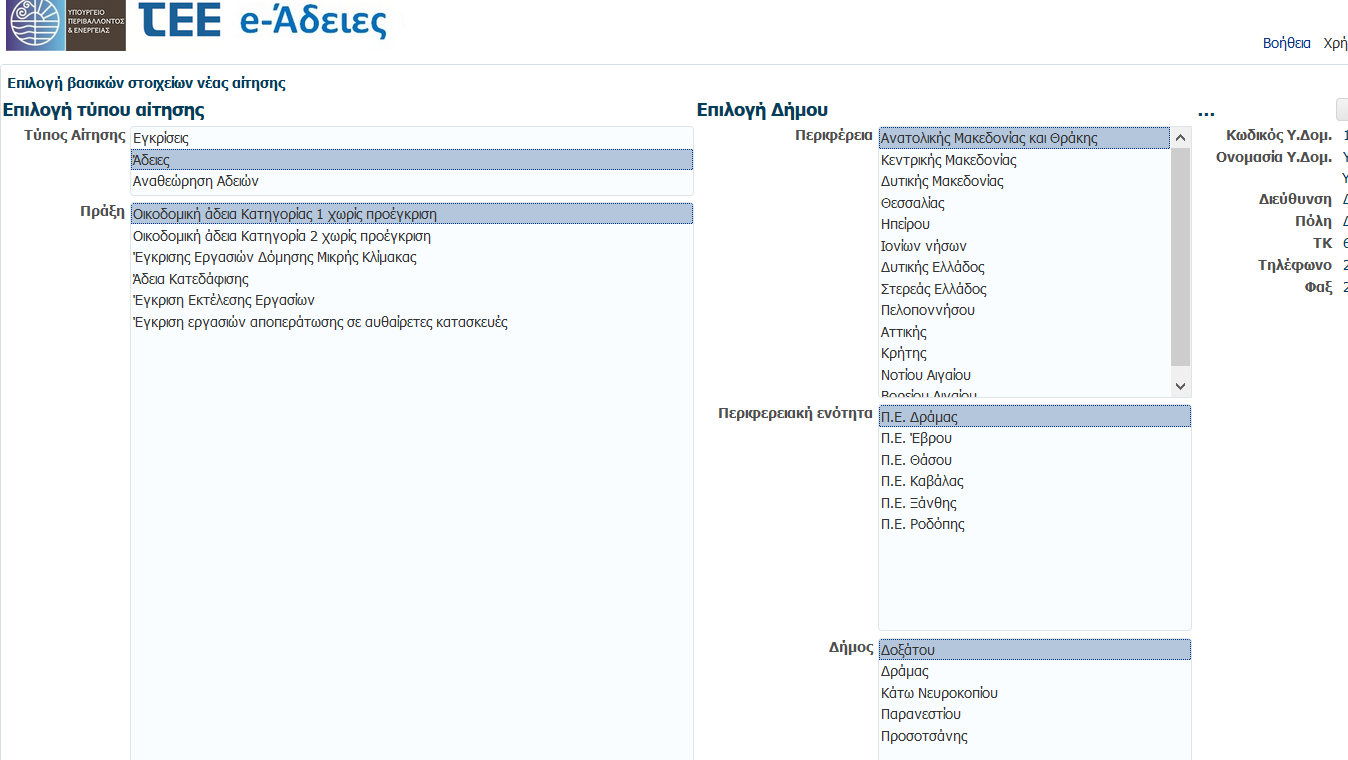Select Κρήτης region
The image size is (1348, 760).
pos(904,353)
